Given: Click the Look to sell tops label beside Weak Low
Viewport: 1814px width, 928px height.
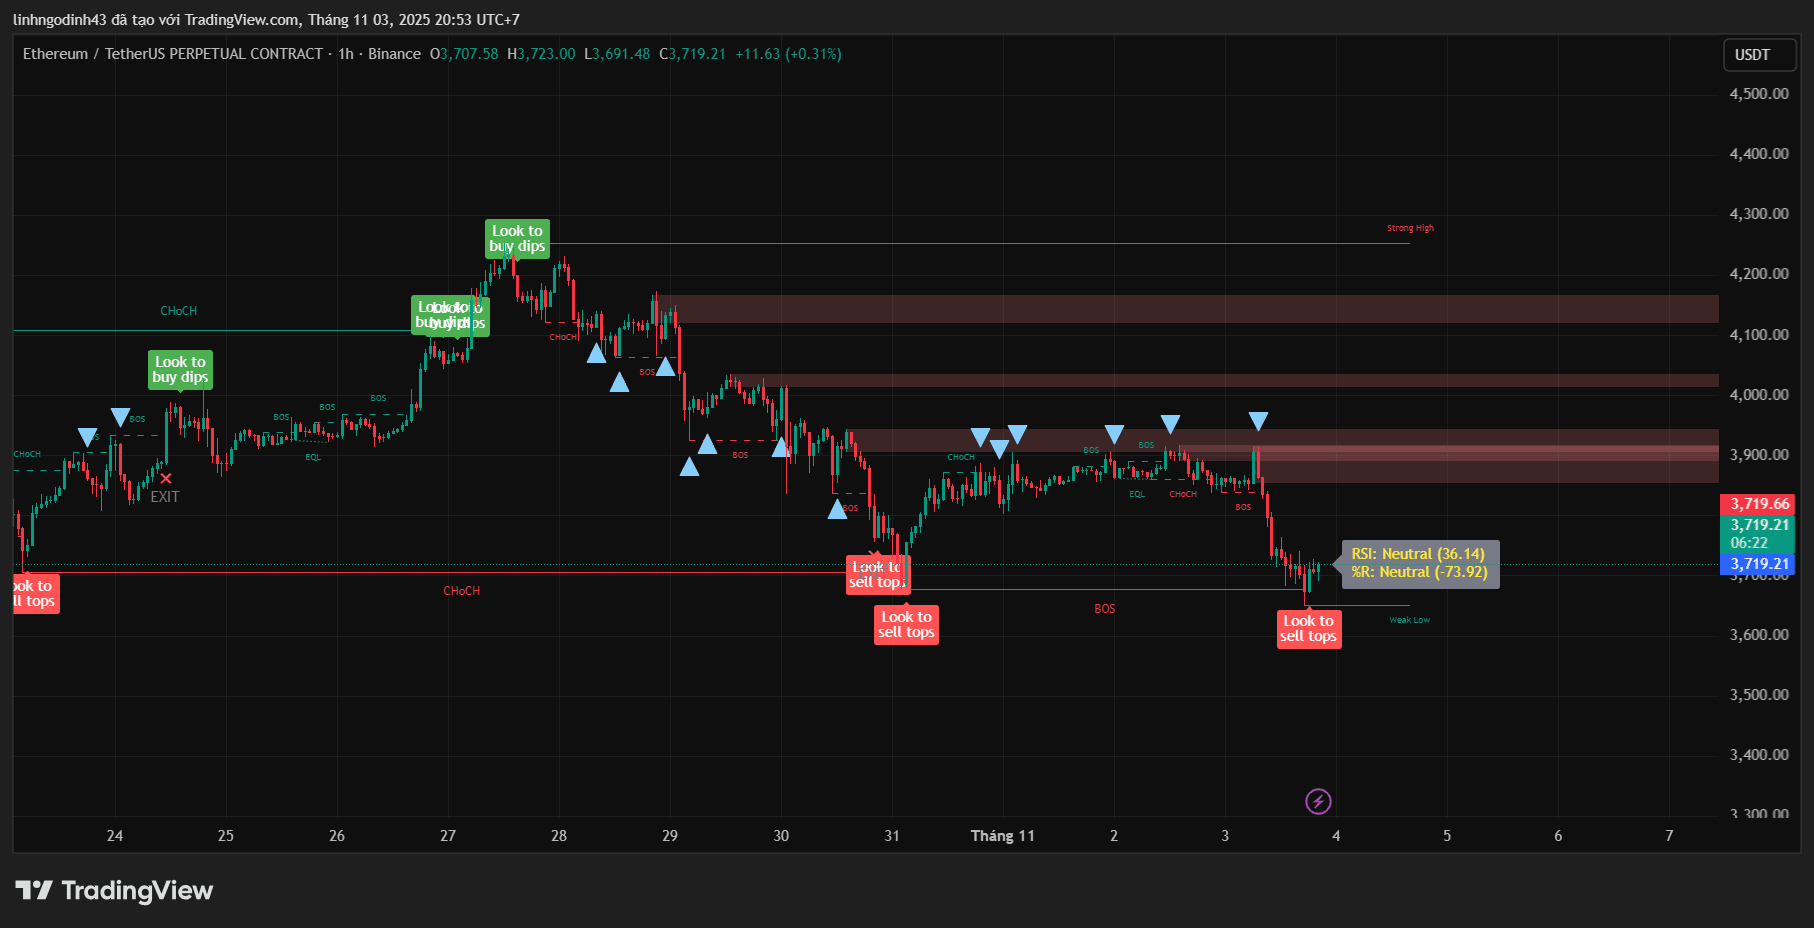Looking at the screenshot, I should [x=1309, y=629].
